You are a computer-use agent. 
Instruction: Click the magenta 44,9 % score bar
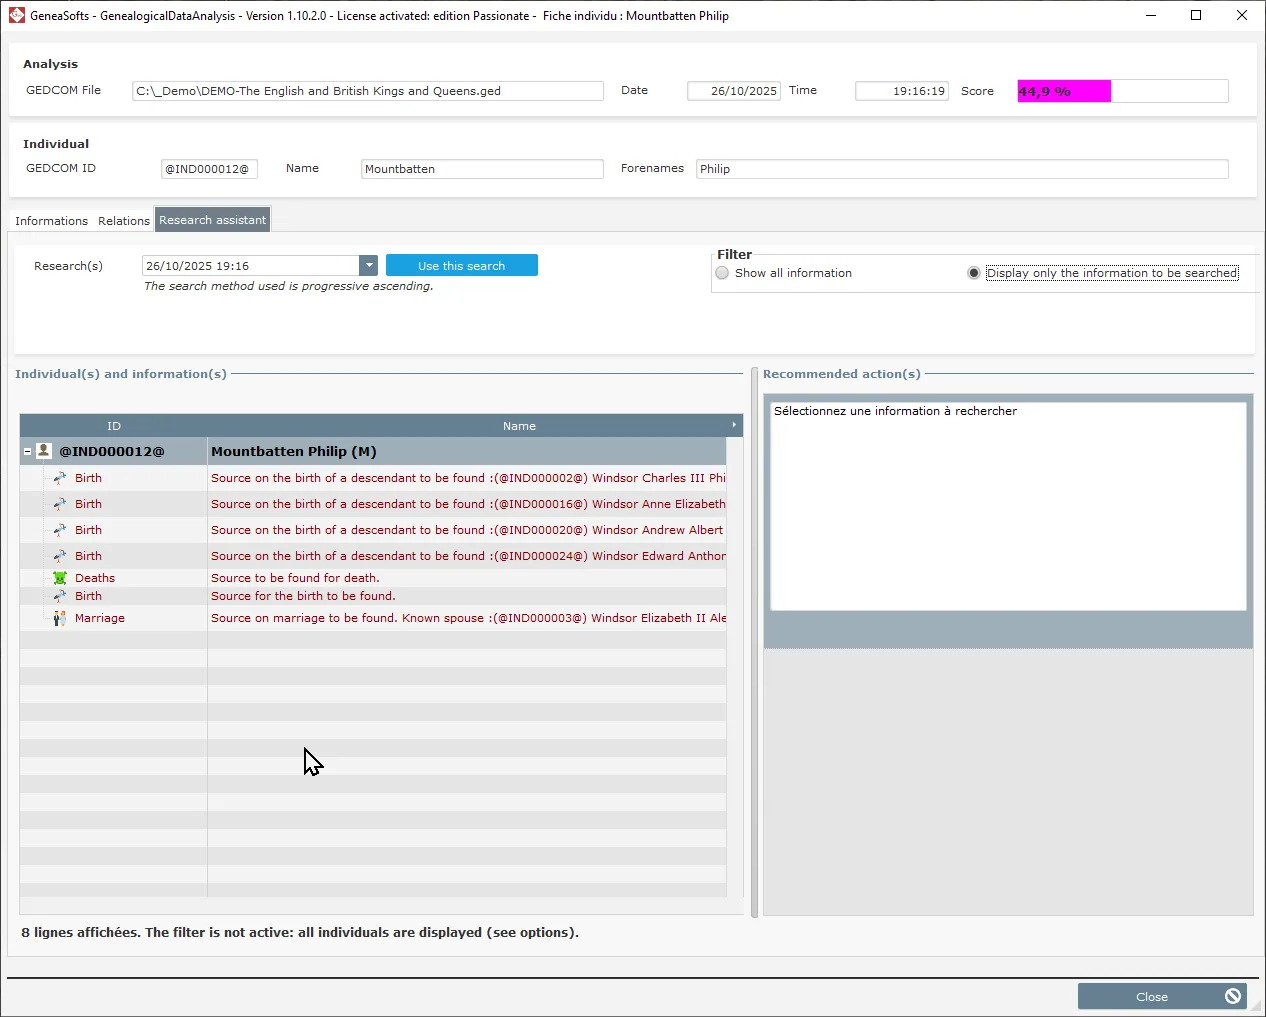pos(1062,91)
